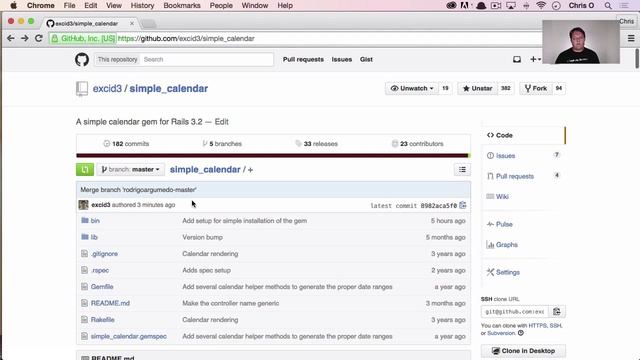Image resolution: width=640 pixels, height=360 pixels.
Task: Open the Window menu
Action: (255, 6)
